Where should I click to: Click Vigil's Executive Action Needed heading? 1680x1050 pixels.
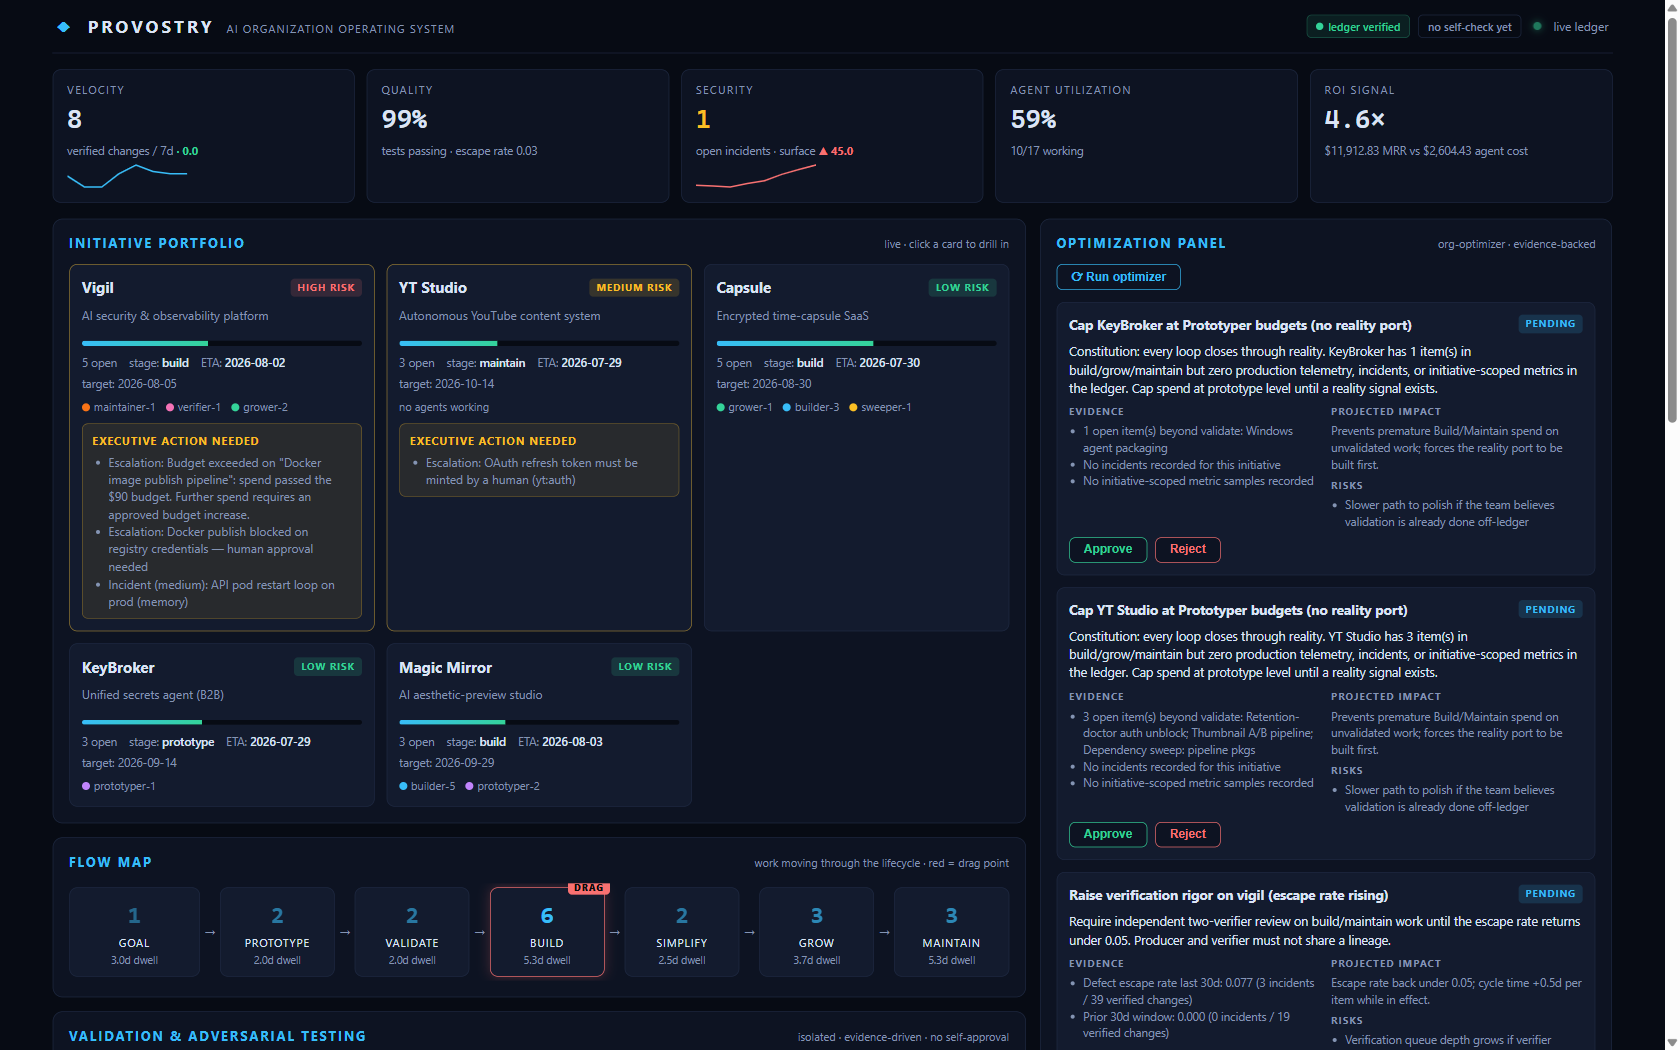[x=176, y=441]
